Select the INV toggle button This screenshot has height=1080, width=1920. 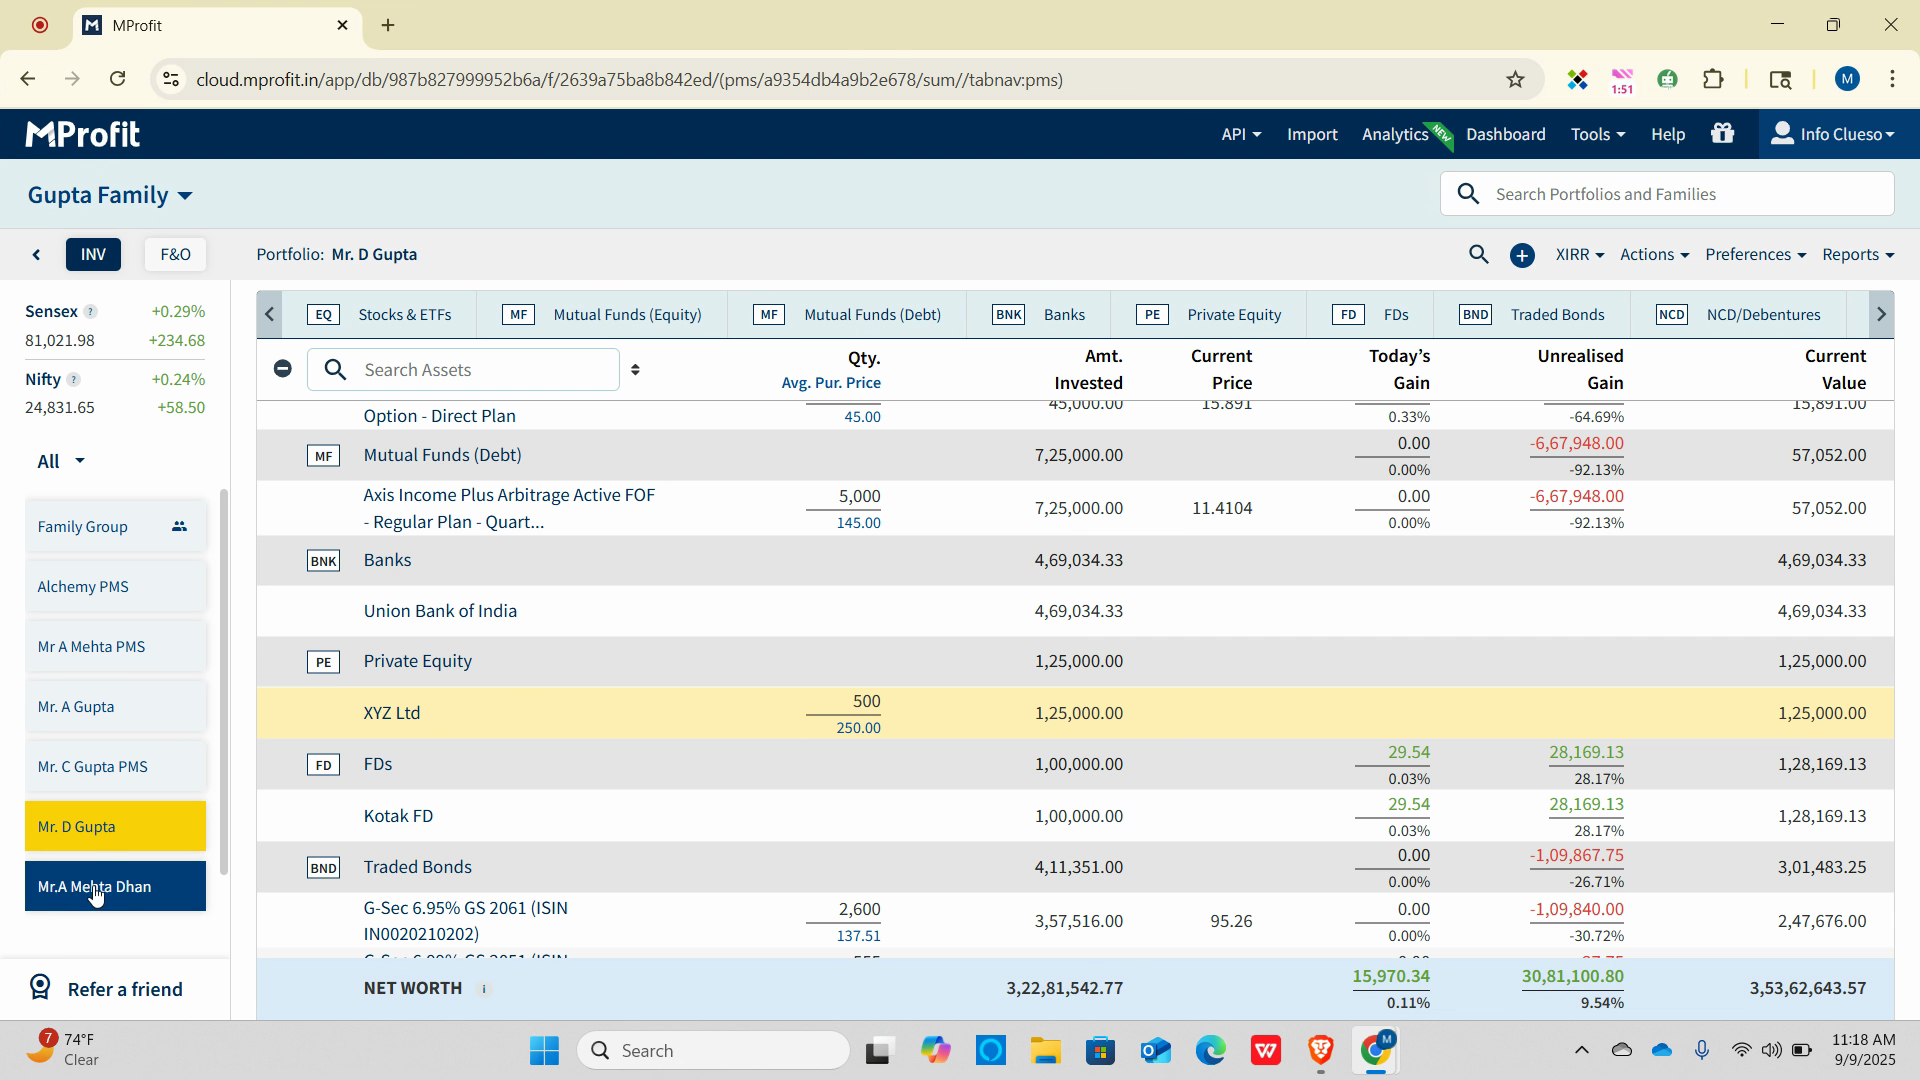93,255
